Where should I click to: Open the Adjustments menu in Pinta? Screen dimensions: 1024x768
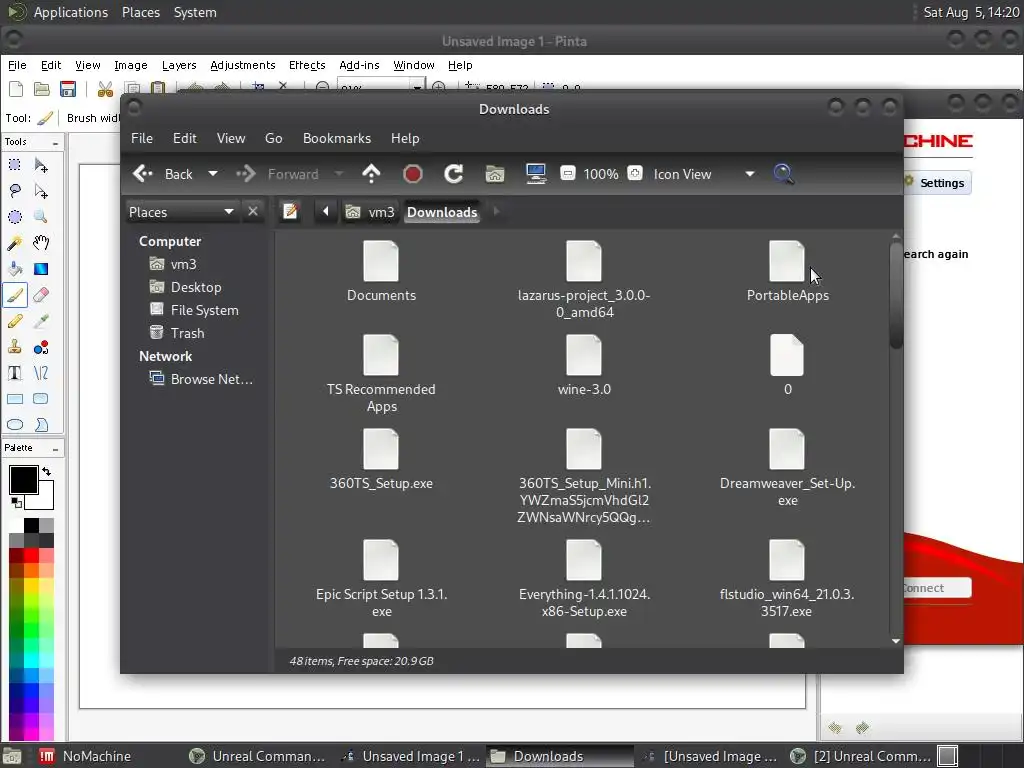pos(243,65)
